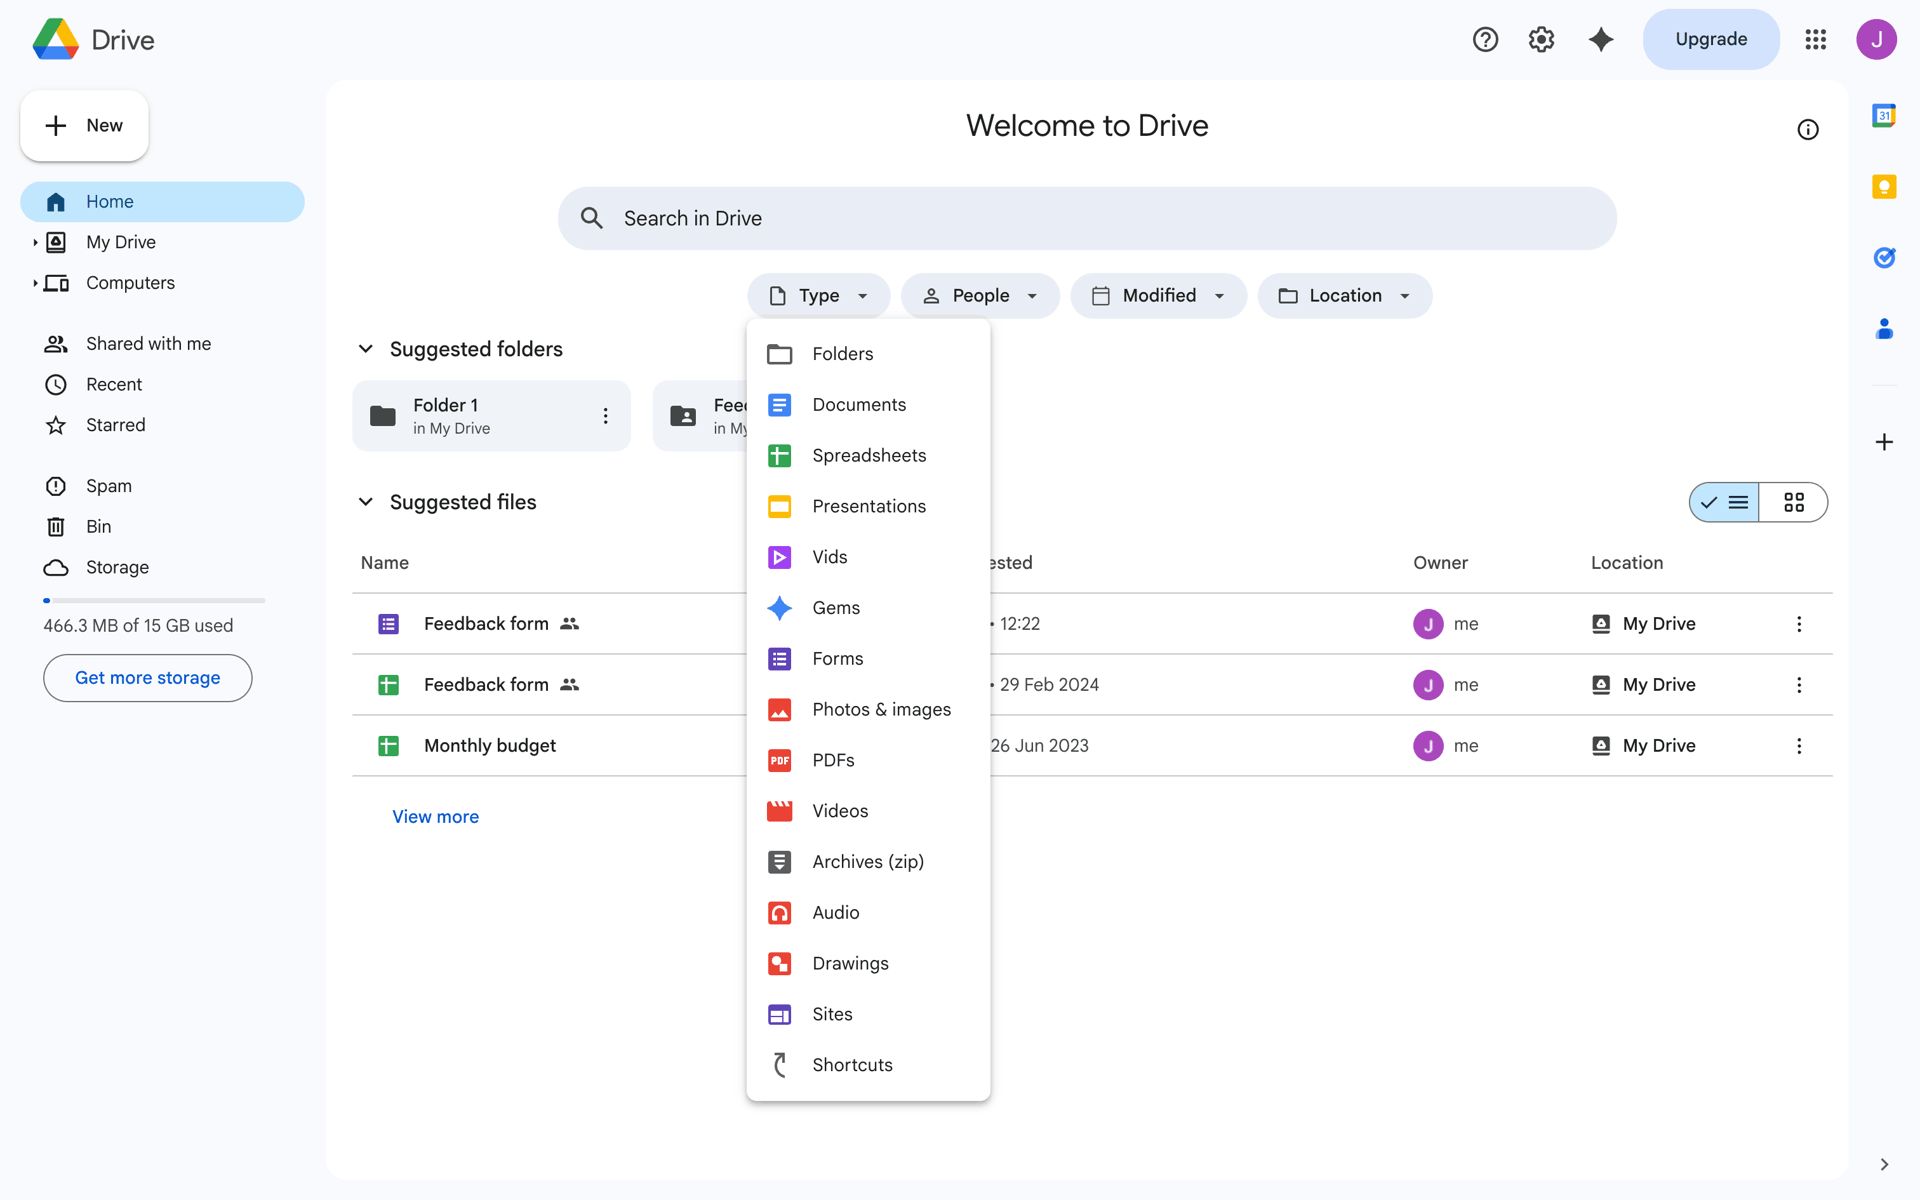
Task: Expand the My Drive tree arrow
Action: point(35,243)
